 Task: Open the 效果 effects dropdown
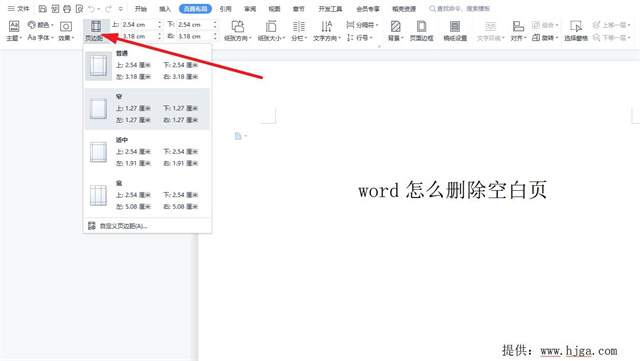coord(66,31)
